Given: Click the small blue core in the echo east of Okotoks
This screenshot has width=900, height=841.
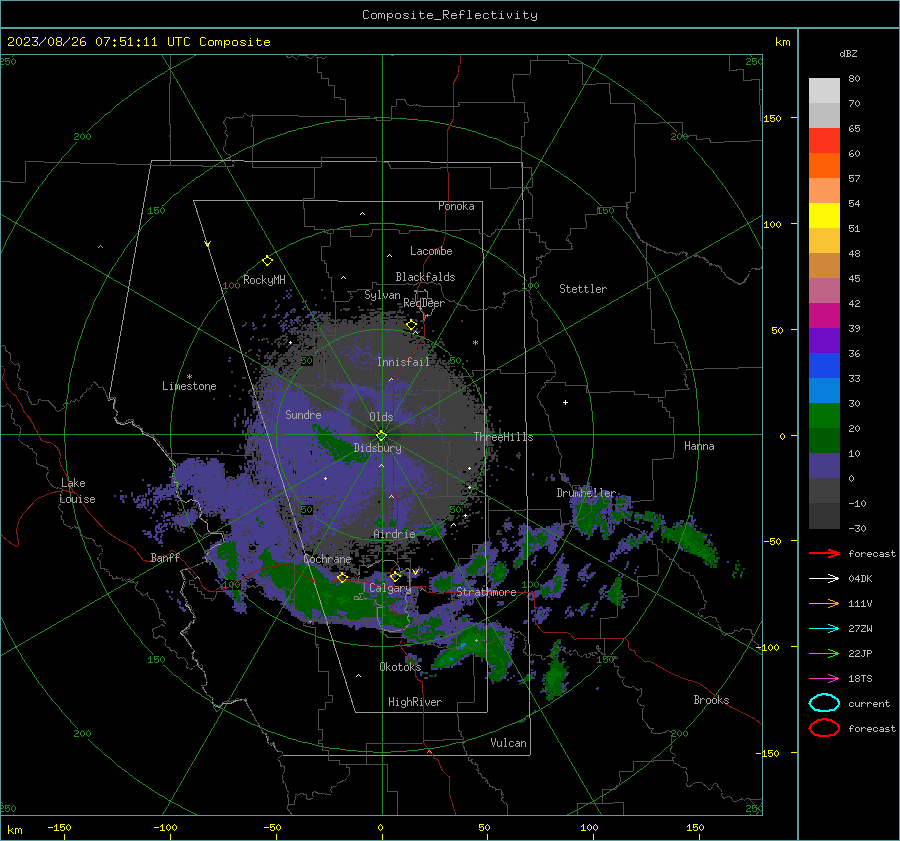Looking at the screenshot, I should tap(463, 646).
